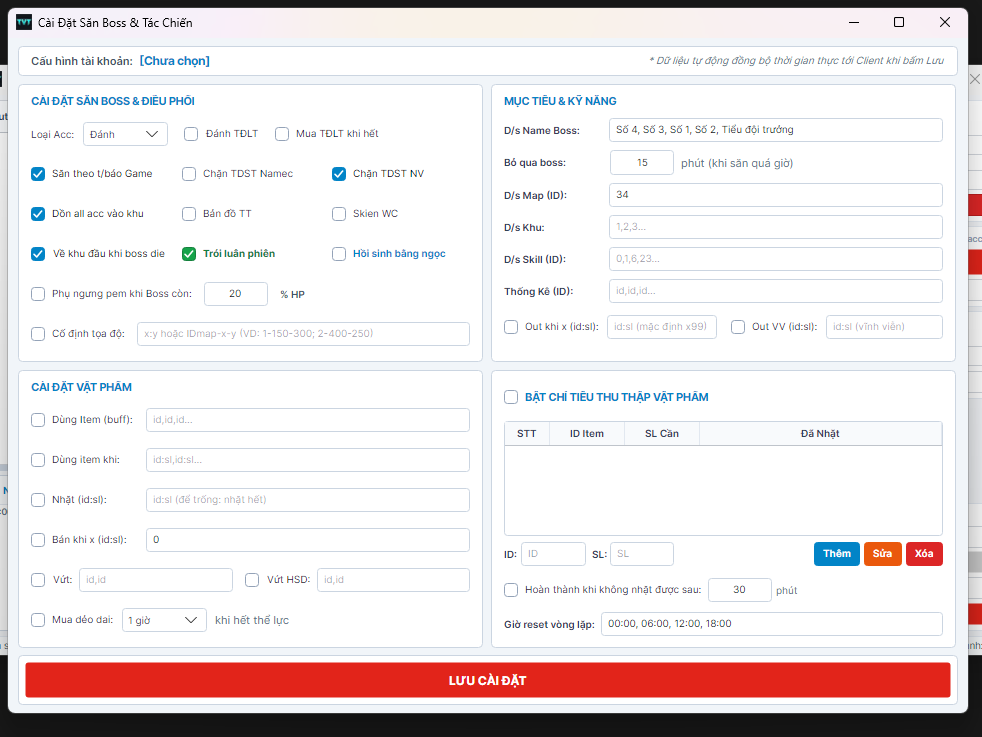Tick the Out VV (id:sl) checkbox
This screenshot has width=982, height=737.
(x=738, y=327)
